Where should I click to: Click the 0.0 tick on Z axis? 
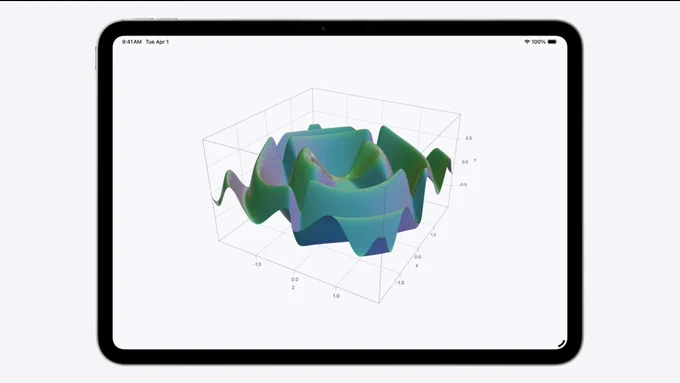(x=294, y=279)
